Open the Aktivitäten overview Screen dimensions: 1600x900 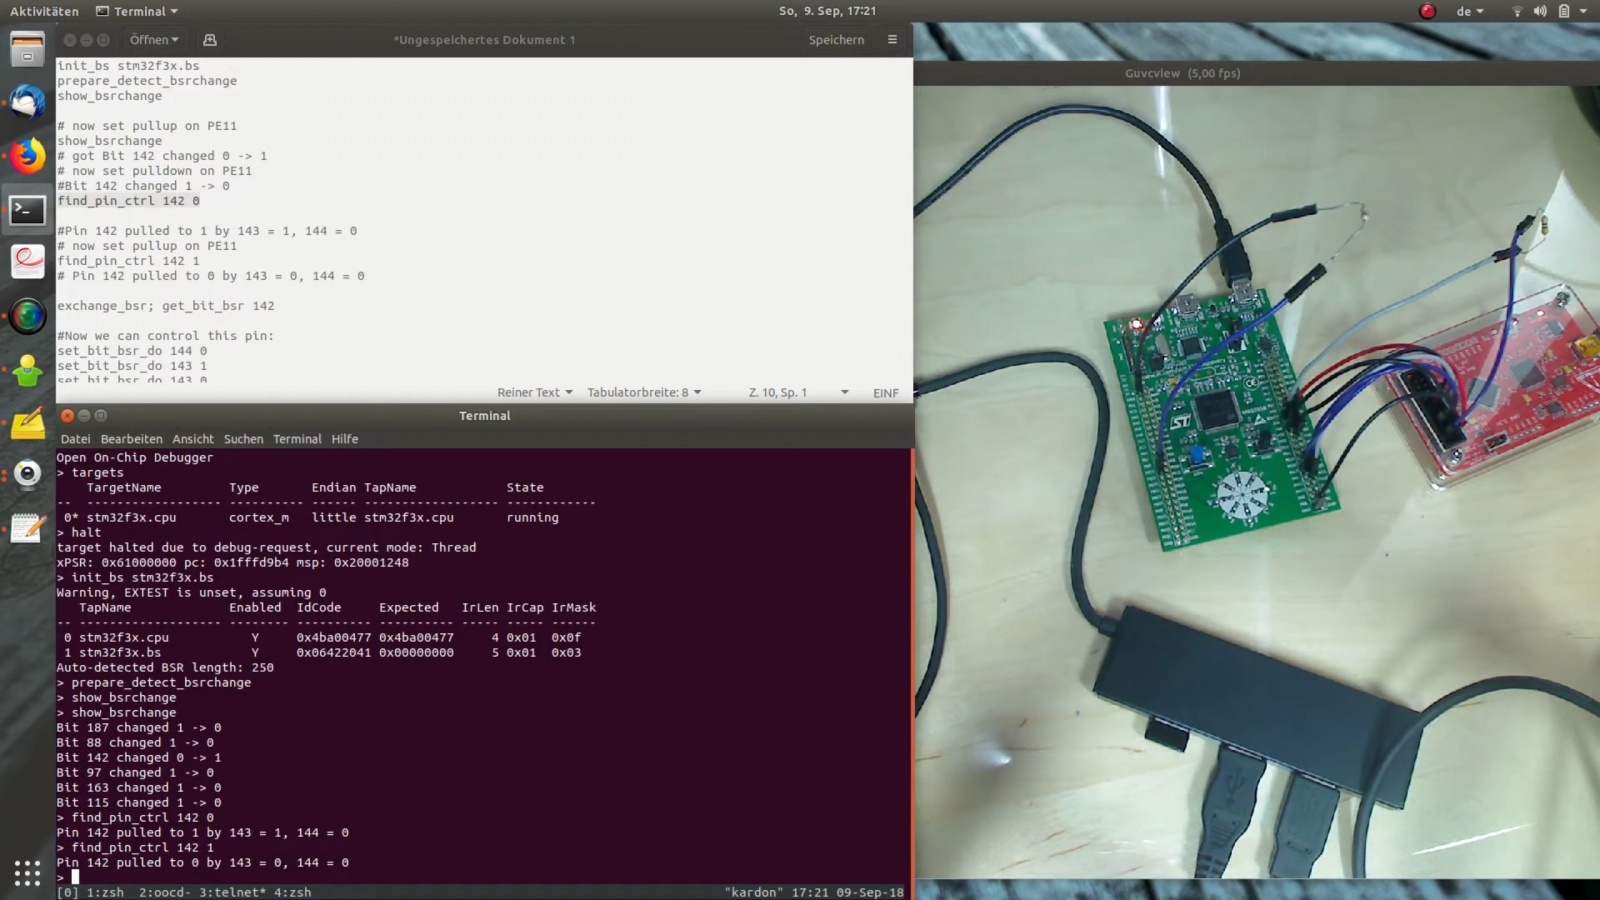pyautogui.click(x=44, y=11)
